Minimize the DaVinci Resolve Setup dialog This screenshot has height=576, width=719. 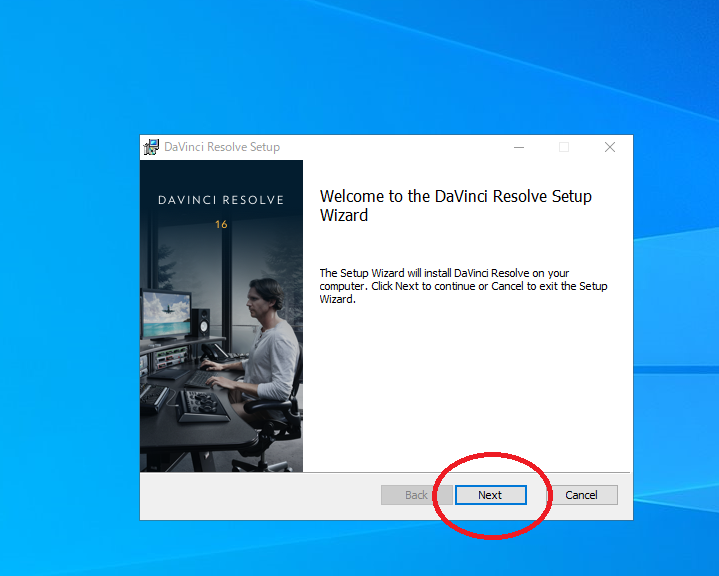(x=519, y=147)
